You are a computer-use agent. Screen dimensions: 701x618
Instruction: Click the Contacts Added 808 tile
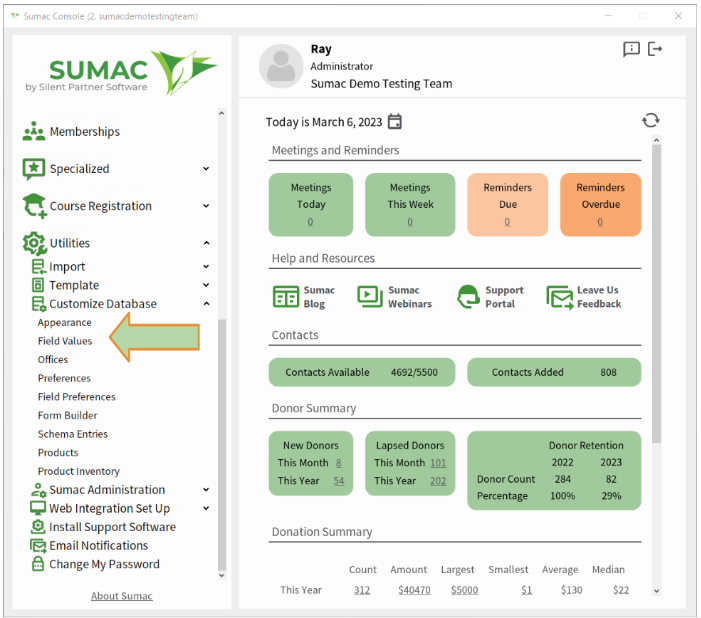click(x=554, y=372)
